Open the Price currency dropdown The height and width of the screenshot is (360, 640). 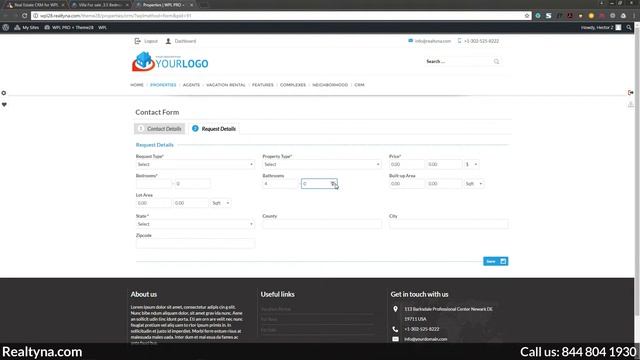tap(471, 164)
